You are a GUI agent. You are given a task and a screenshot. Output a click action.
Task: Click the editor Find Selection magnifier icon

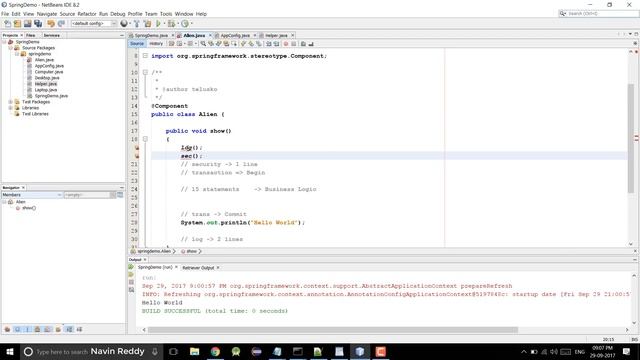point(203,44)
